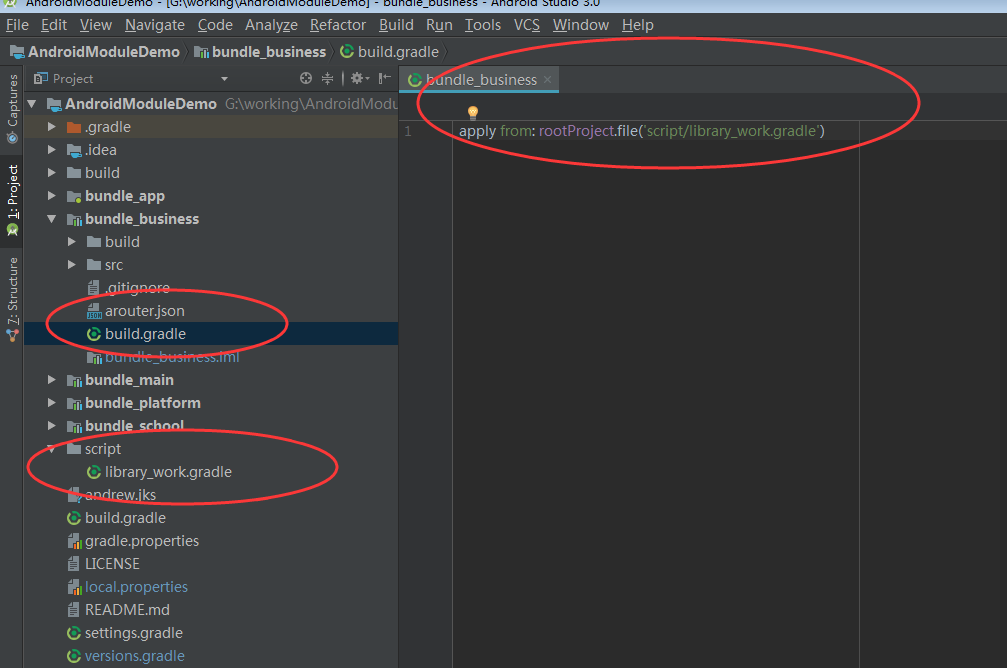
Task: Expand the src folder
Action: (x=71, y=265)
